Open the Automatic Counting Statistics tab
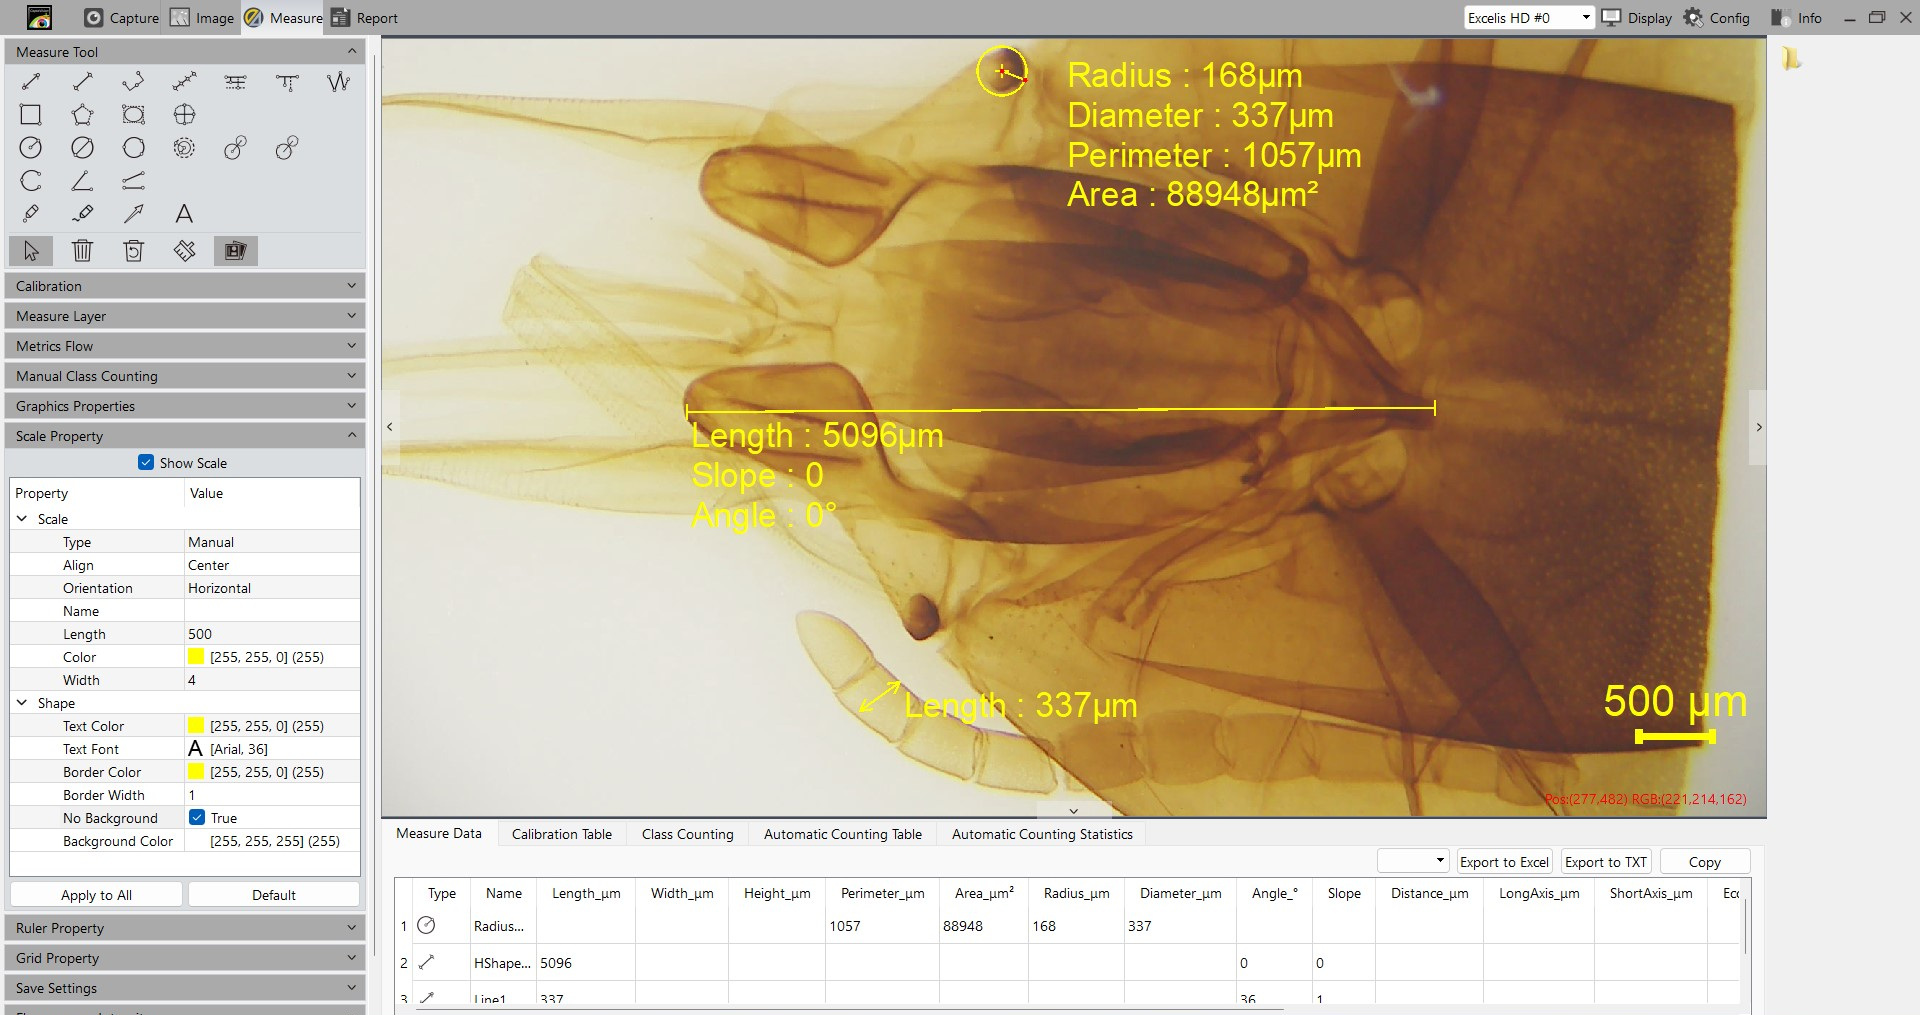Image resolution: width=1920 pixels, height=1015 pixels. coord(1042,834)
